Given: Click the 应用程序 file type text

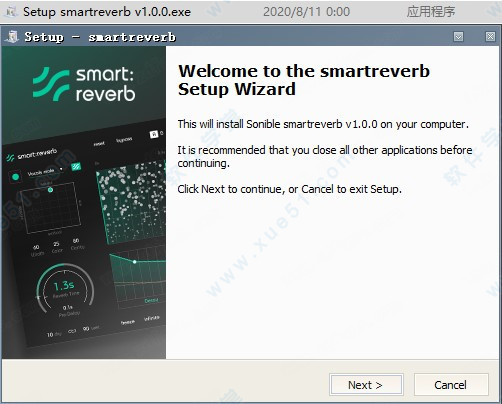Looking at the screenshot, I should point(431,12).
